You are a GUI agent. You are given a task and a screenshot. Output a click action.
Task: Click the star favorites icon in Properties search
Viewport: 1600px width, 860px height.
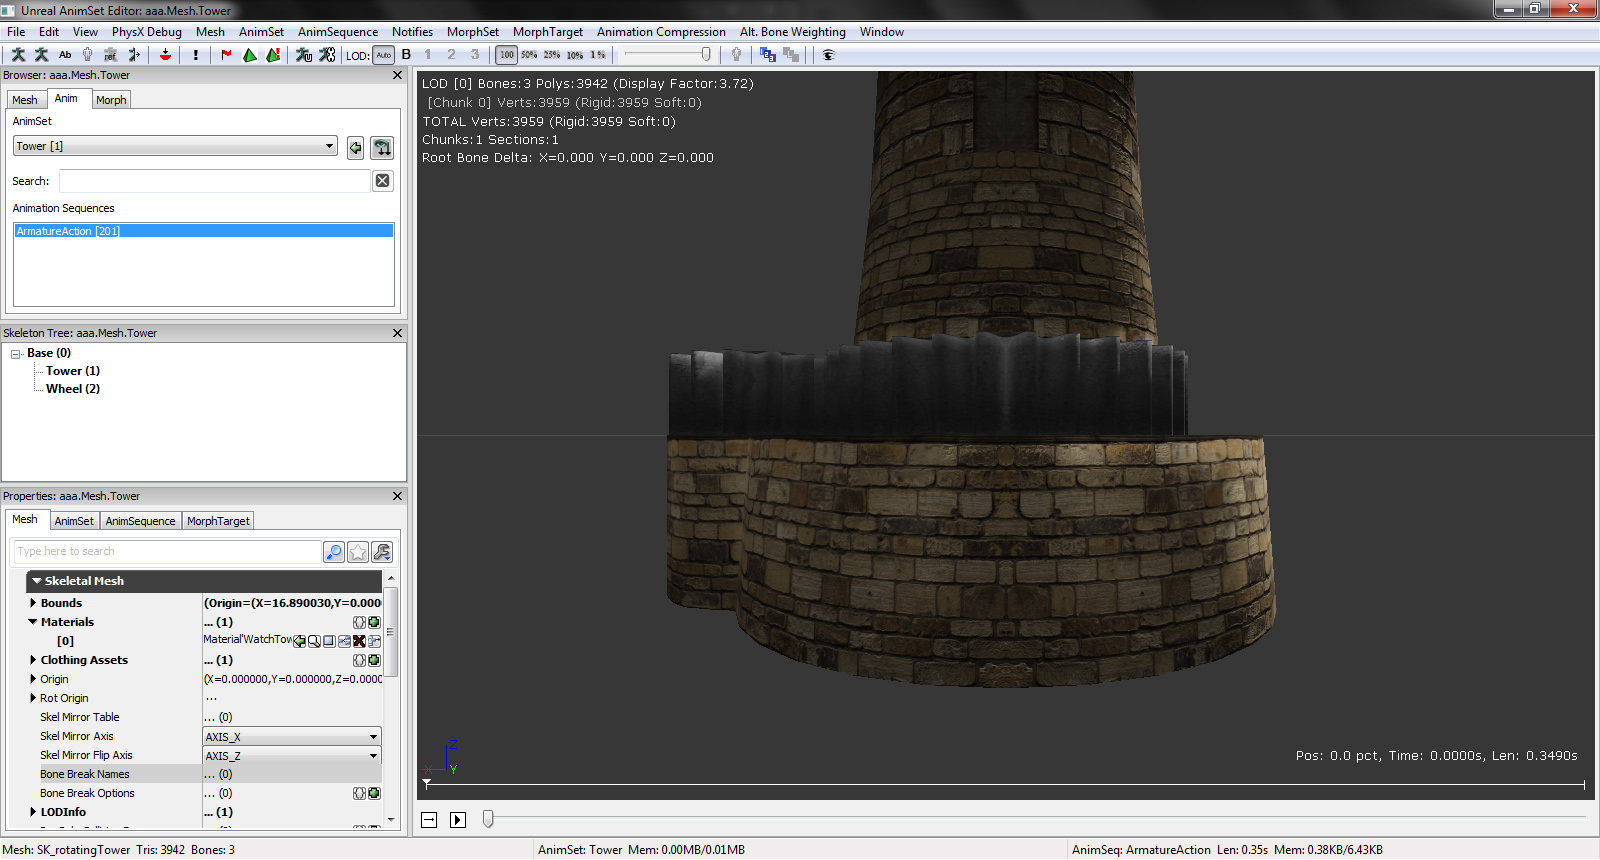click(358, 552)
